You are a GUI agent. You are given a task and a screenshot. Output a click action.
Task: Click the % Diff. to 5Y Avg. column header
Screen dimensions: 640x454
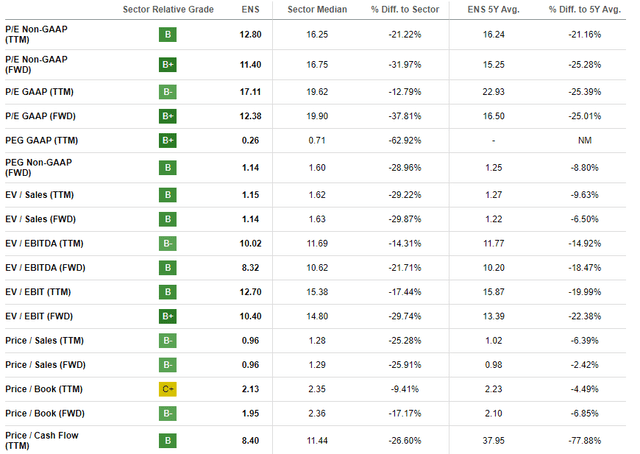[584, 9]
